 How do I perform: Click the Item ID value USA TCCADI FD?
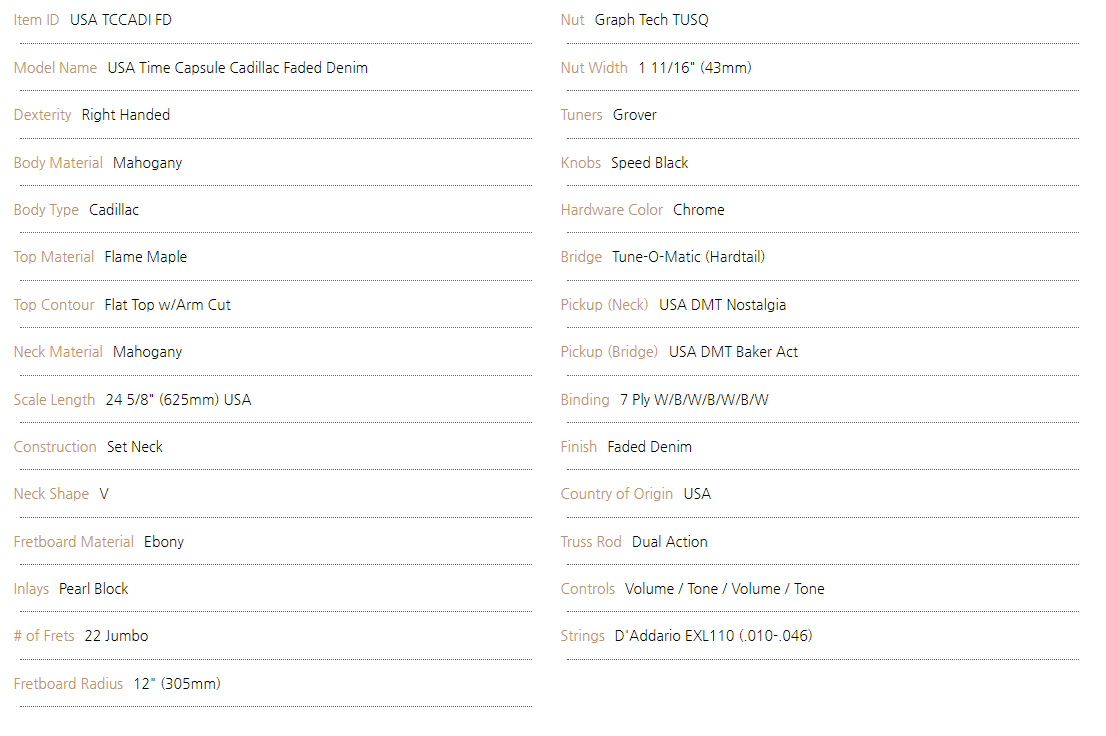click(x=121, y=20)
